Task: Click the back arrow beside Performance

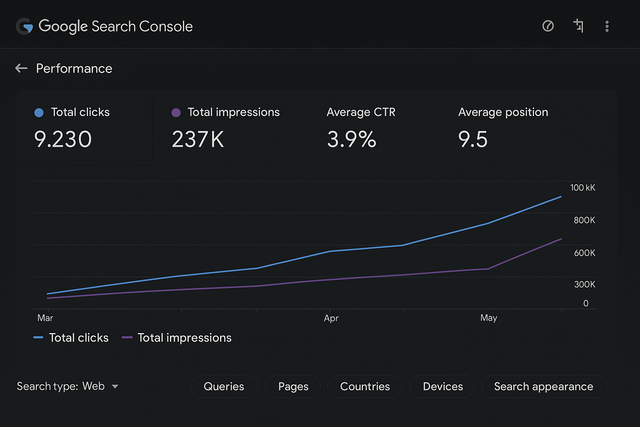Action: coord(21,69)
